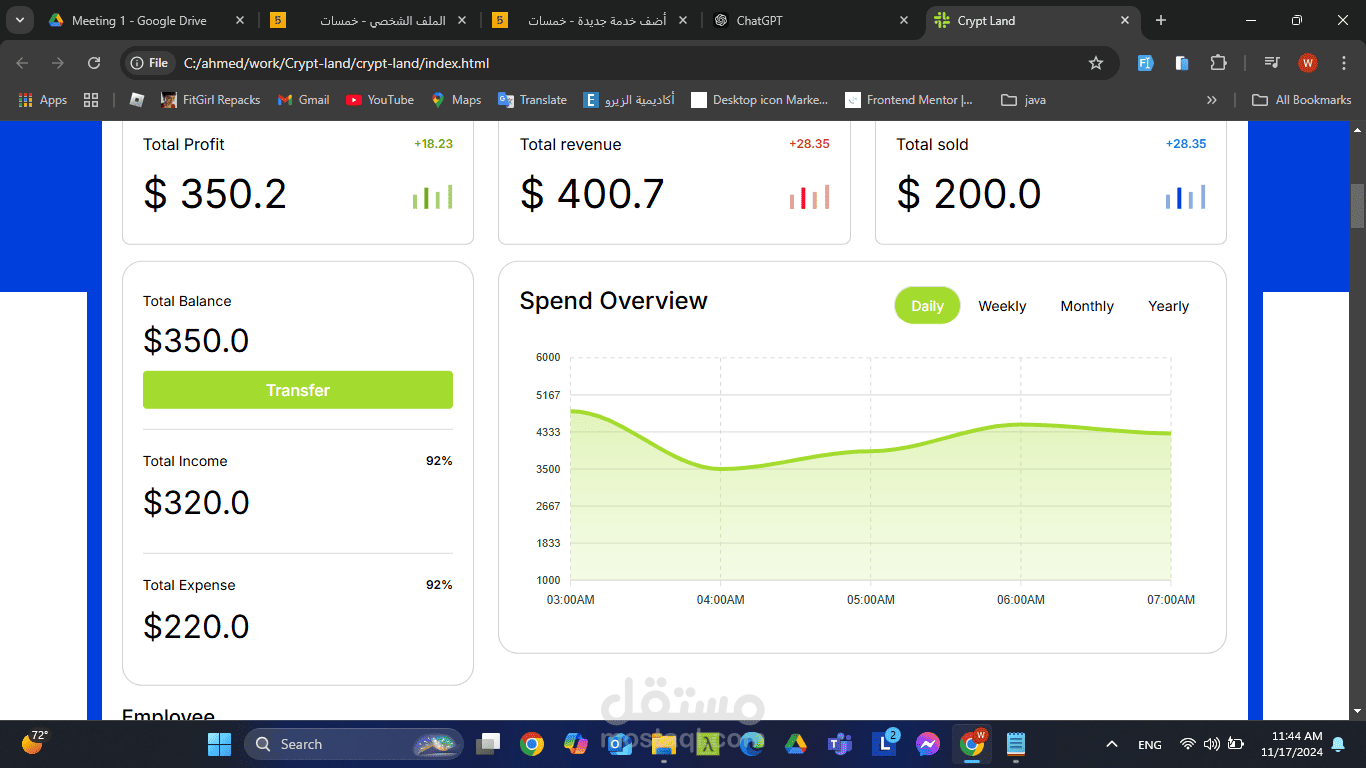Select the Daily spend overview filter
Screen dimensions: 1366x768
tap(927, 306)
